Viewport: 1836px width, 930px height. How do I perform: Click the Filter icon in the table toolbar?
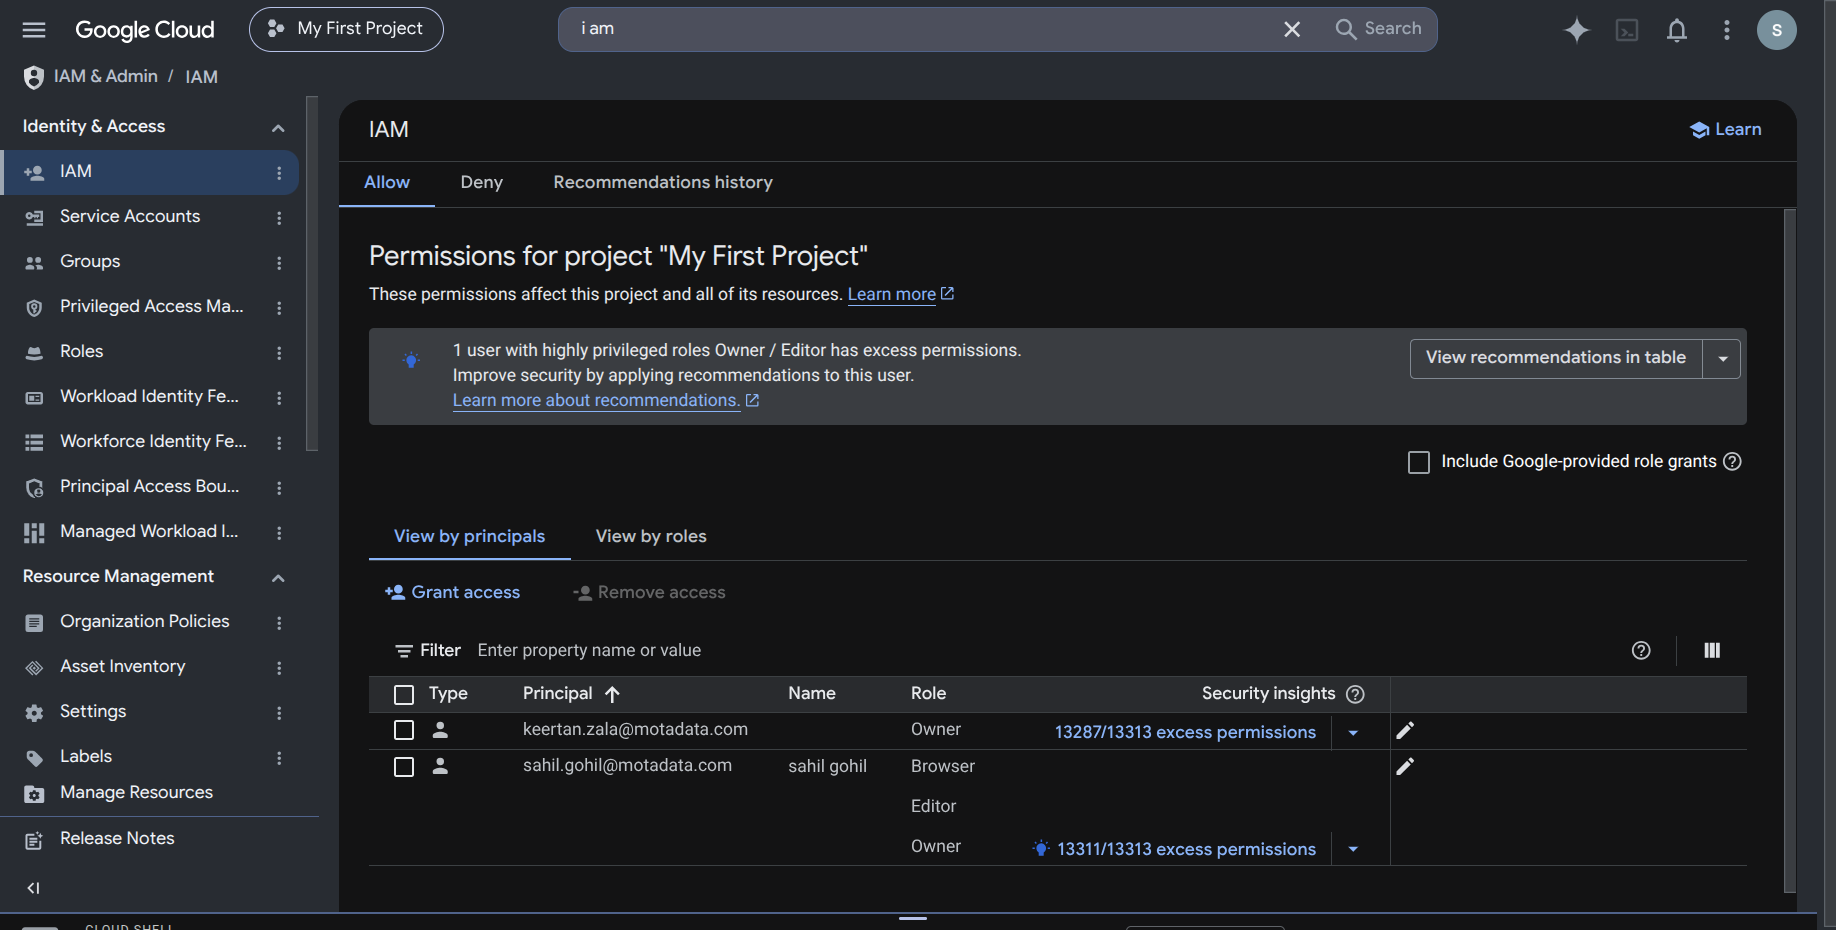click(x=404, y=651)
